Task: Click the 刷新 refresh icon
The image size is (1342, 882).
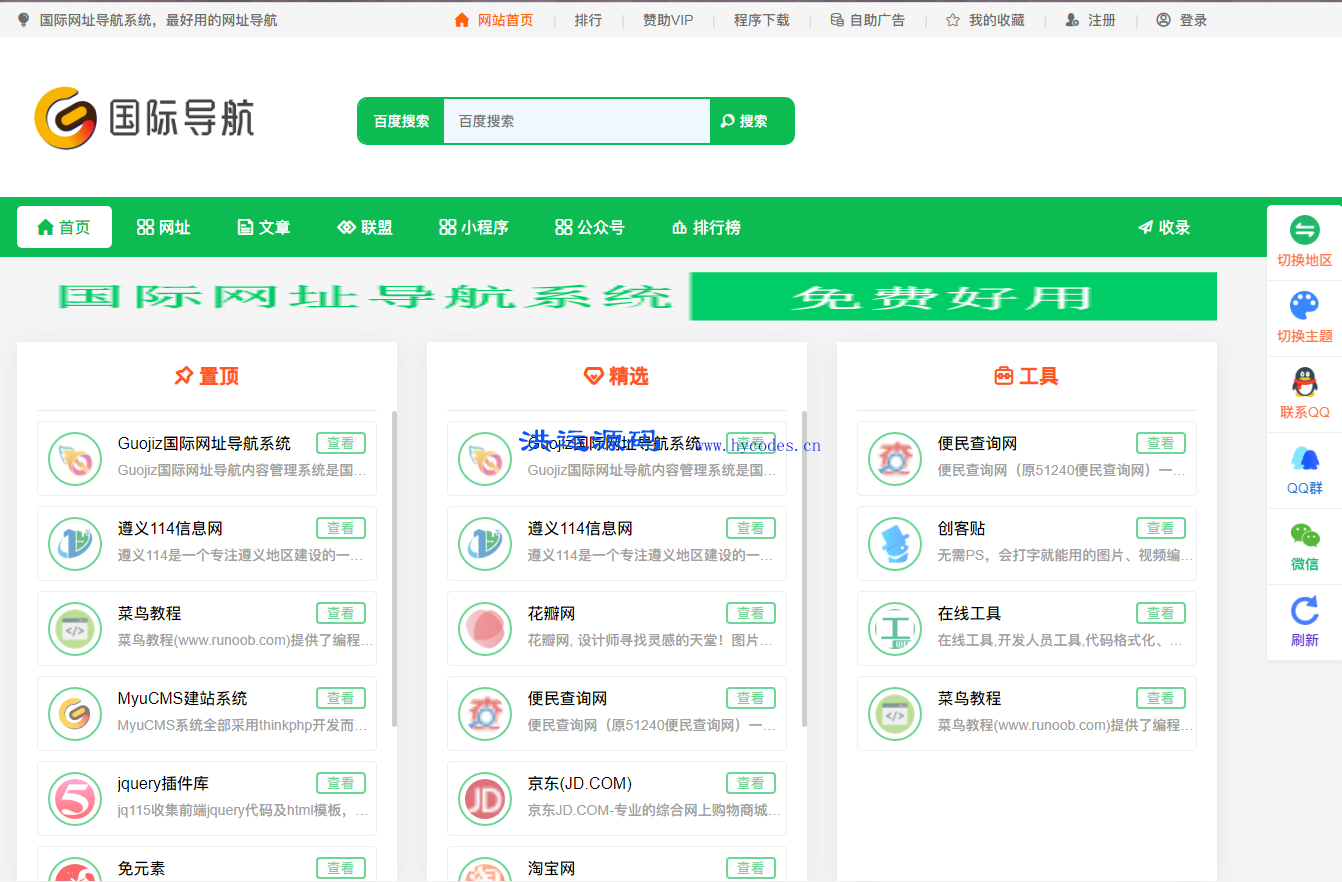Action: pyautogui.click(x=1304, y=610)
